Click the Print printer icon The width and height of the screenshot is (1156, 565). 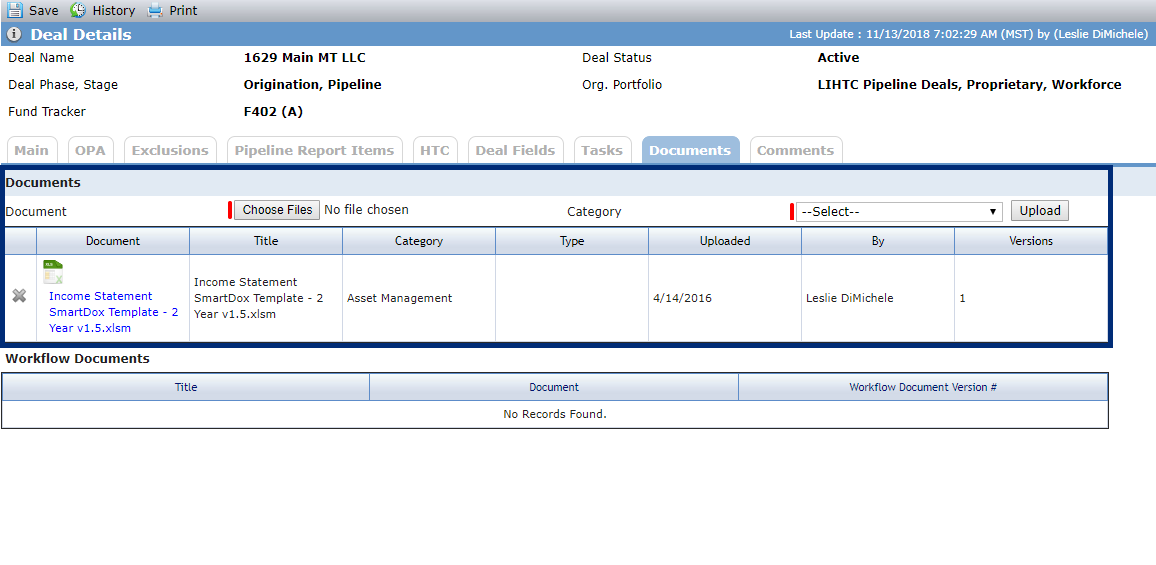tap(154, 10)
